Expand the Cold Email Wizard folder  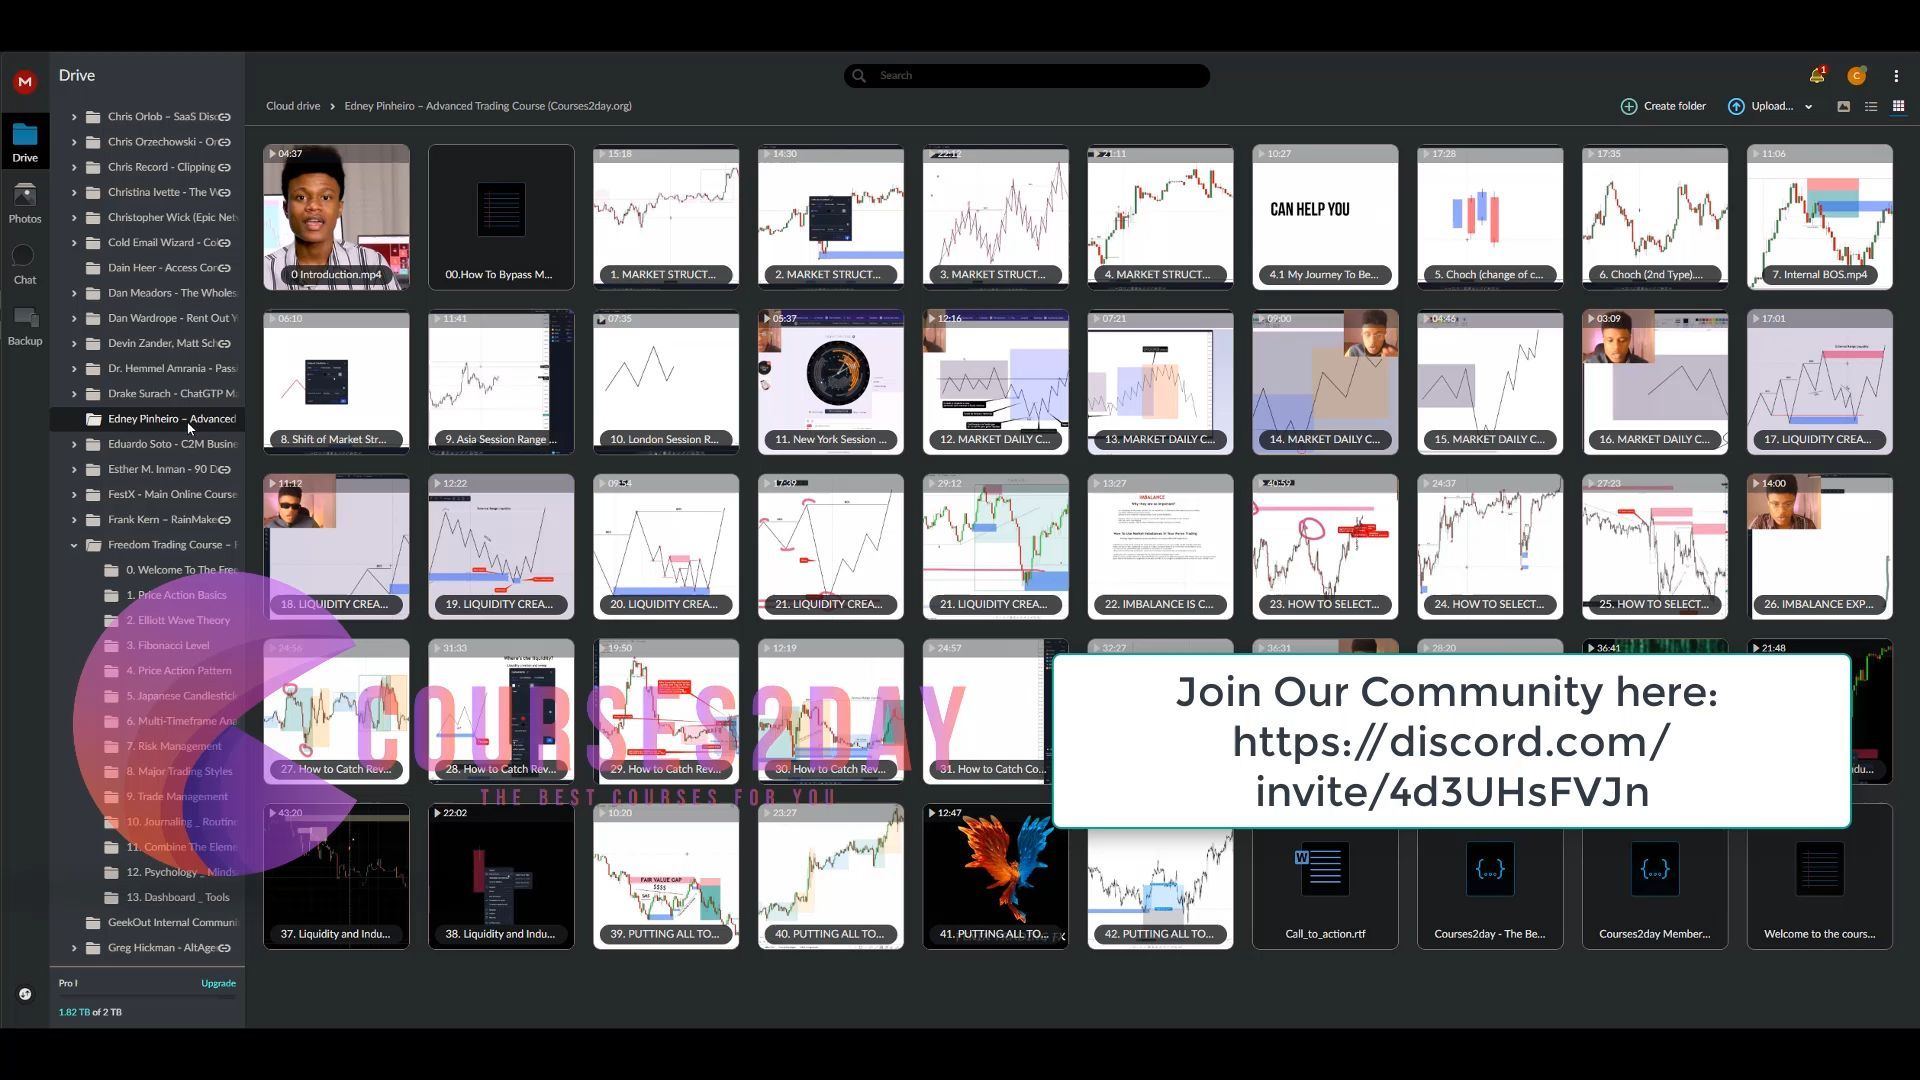click(x=74, y=243)
